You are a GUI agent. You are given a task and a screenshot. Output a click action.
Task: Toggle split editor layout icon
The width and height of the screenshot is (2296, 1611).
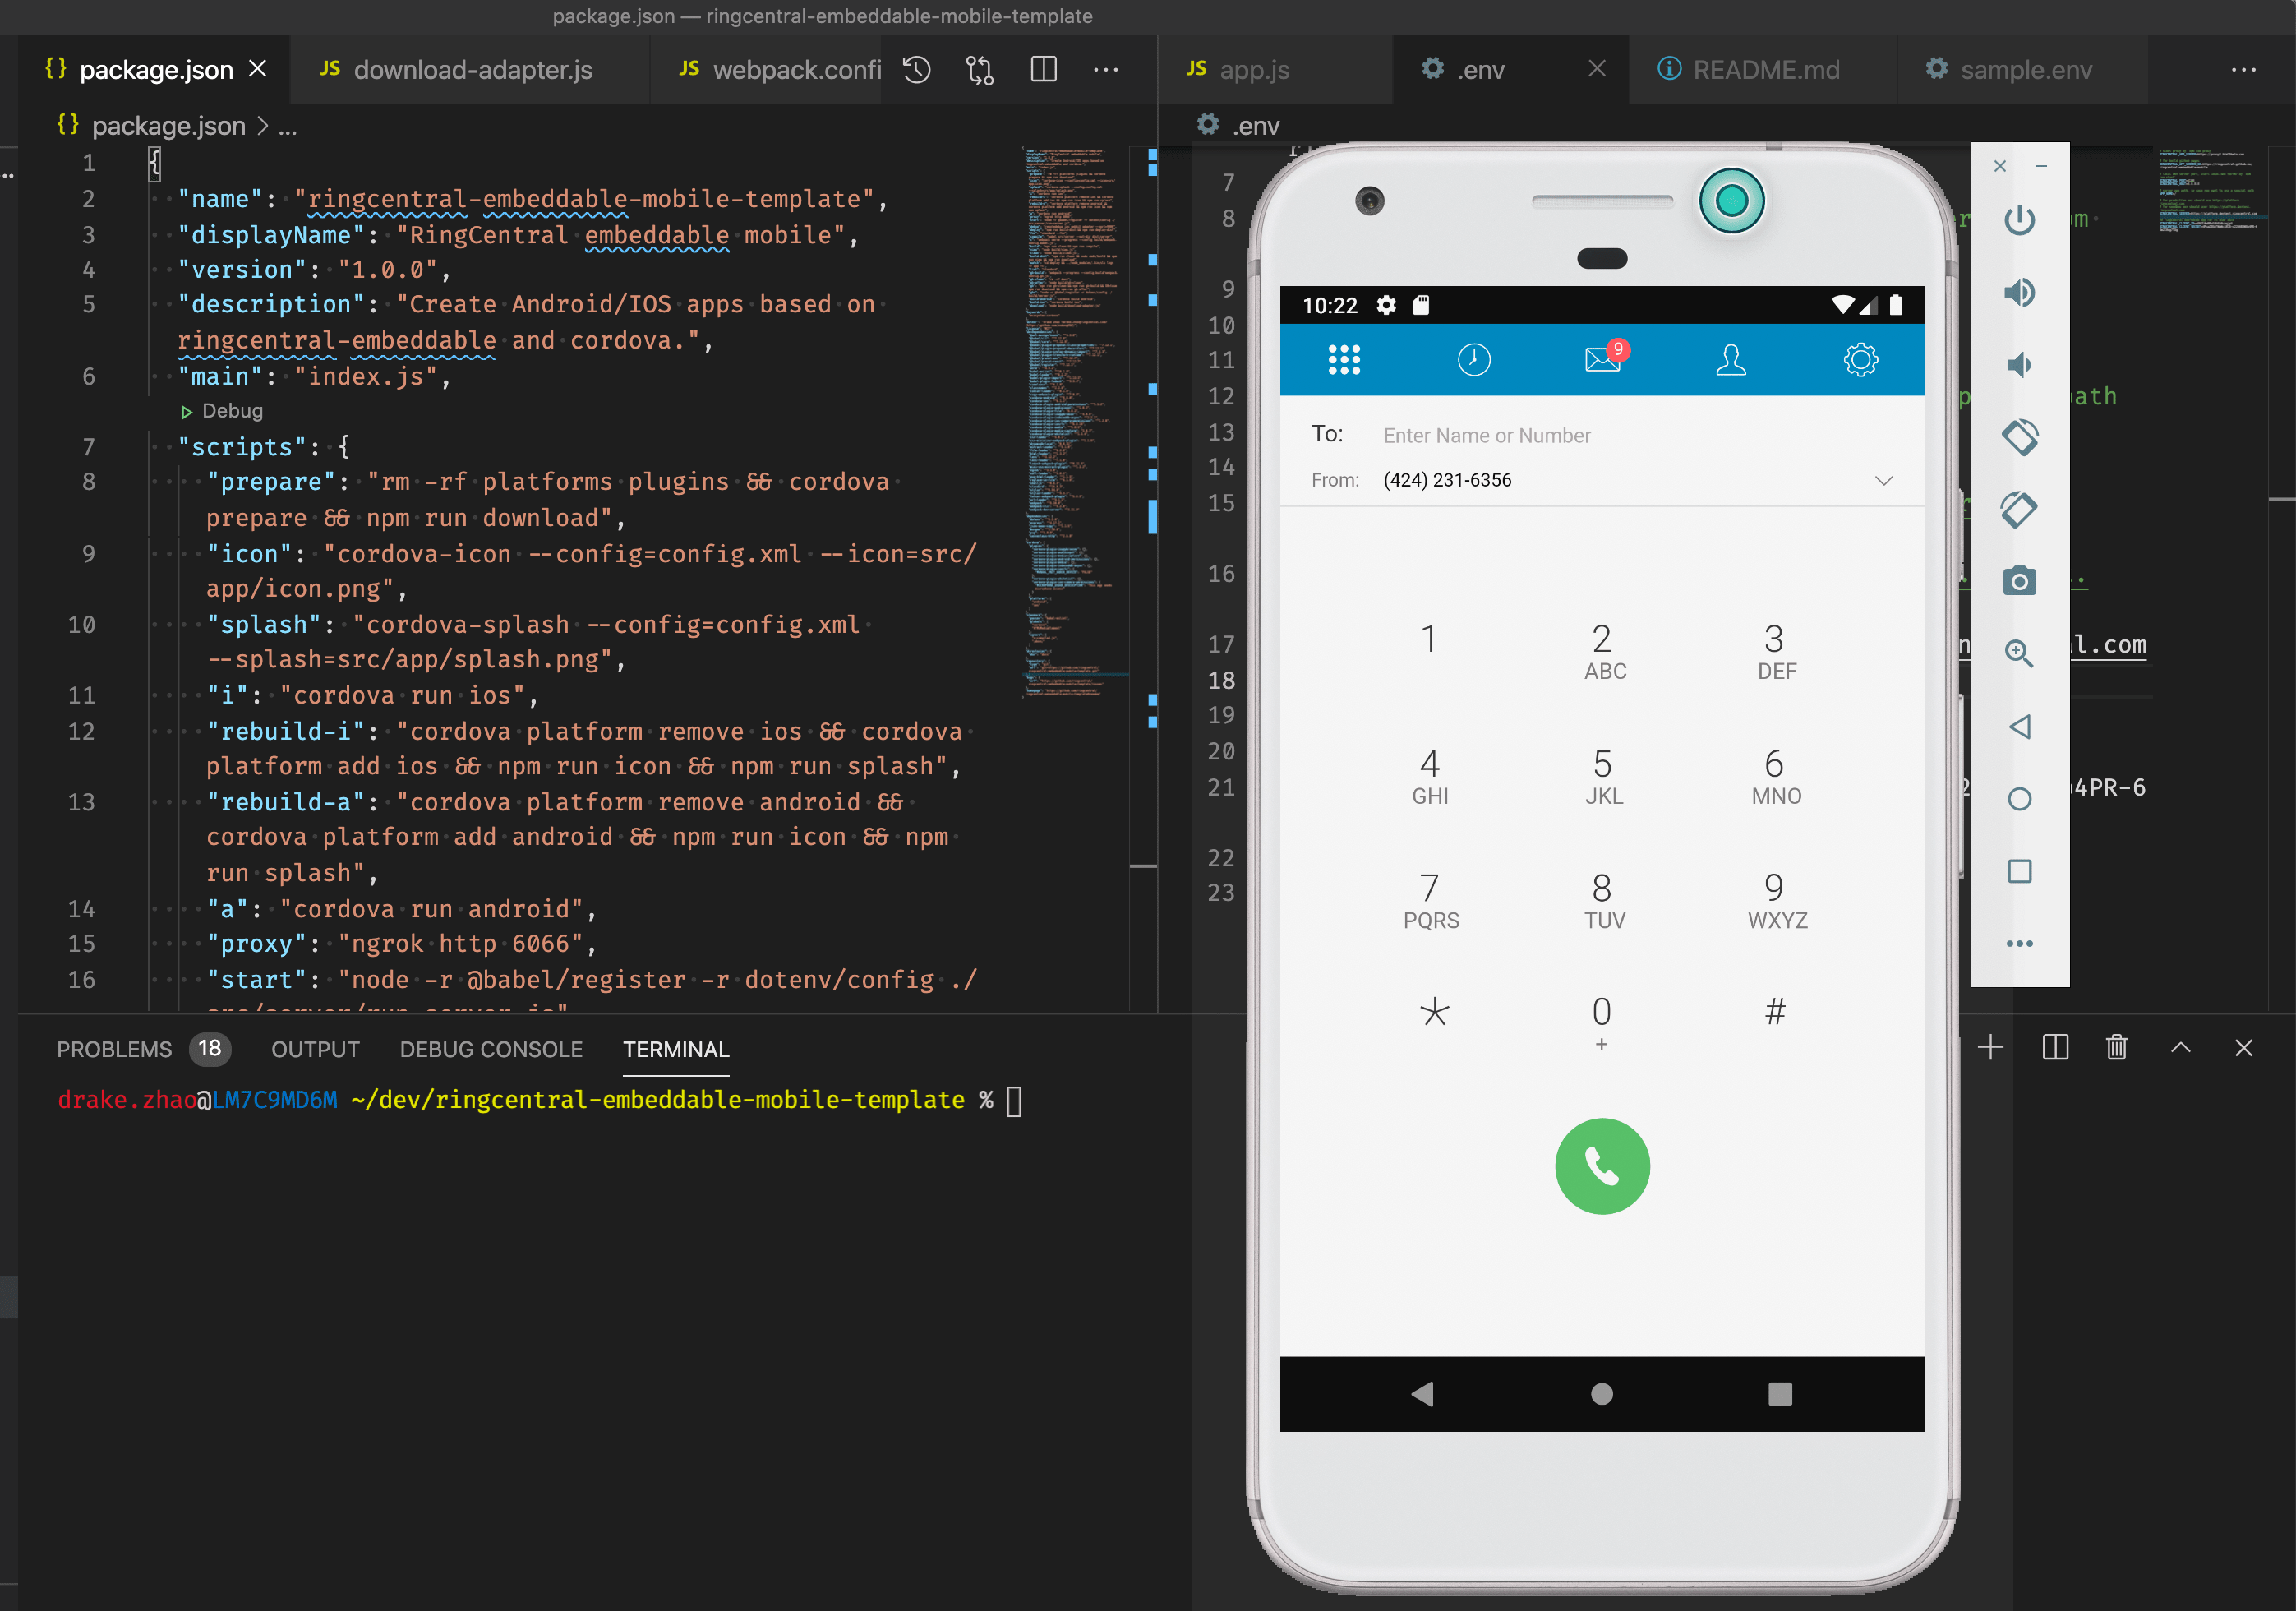pos(1043,69)
